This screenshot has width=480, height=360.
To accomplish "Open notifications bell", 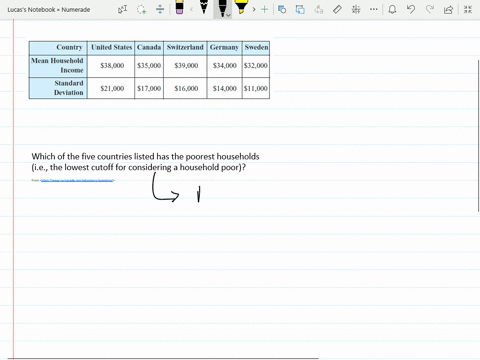I will click(392, 9).
